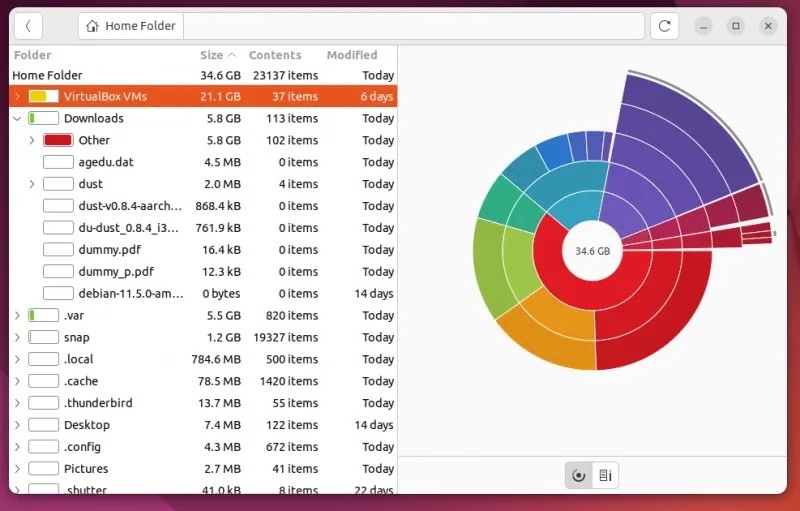Screen dimensions: 800x511
Task: Select the agedu.dat file row
Action: (x=203, y=162)
